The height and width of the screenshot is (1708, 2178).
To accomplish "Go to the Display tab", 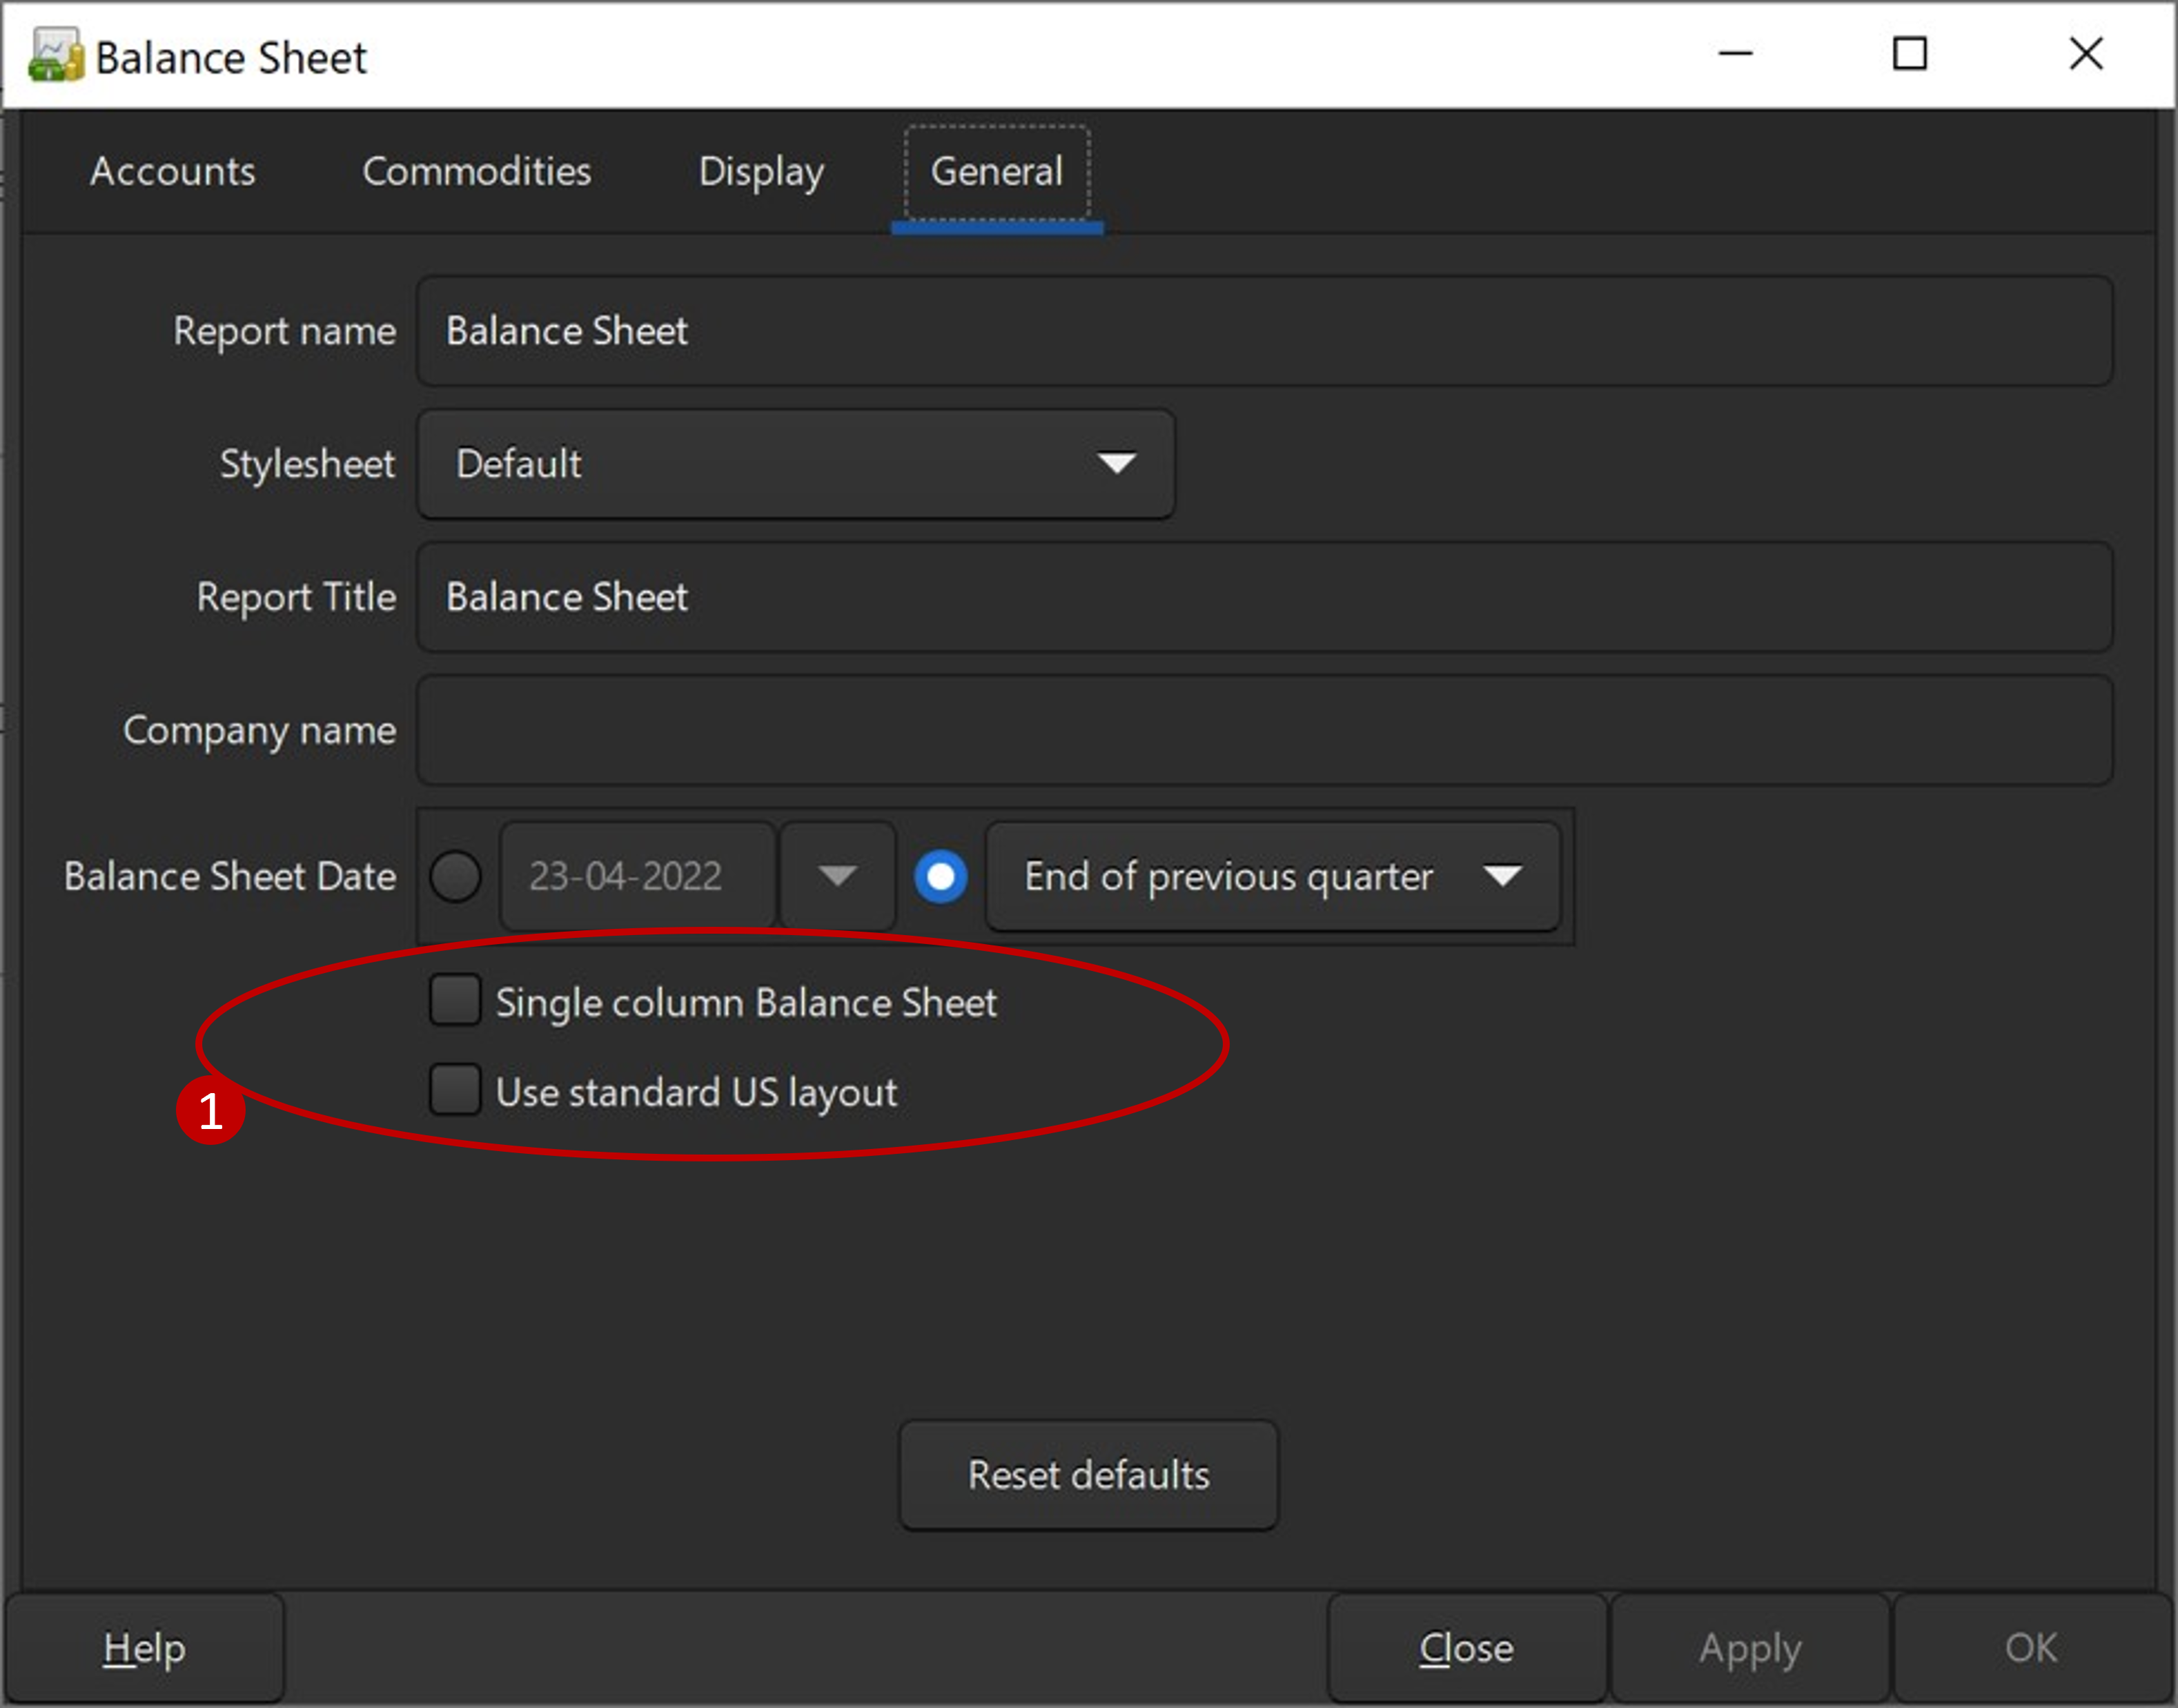I will [x=761, y=172].
